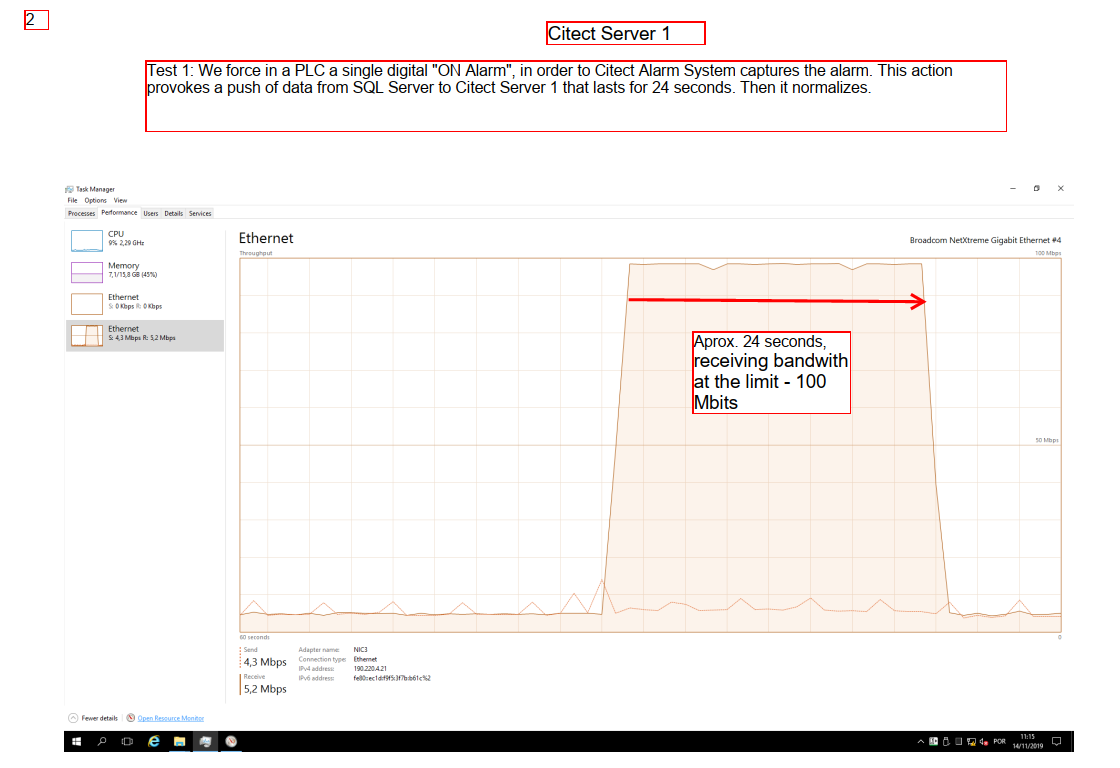Click the volume speaker tray icon
This screenshot has height=768, width=1120.
click(984, 742)
